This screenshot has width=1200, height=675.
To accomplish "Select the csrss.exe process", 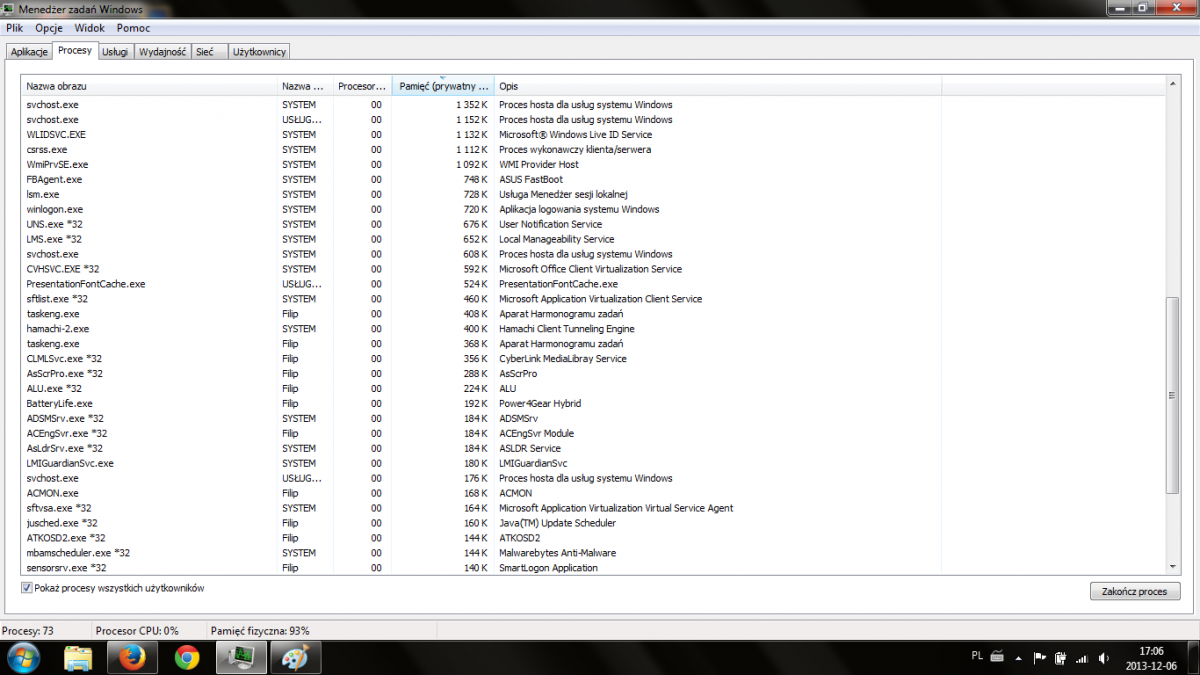I will [594, 149].
